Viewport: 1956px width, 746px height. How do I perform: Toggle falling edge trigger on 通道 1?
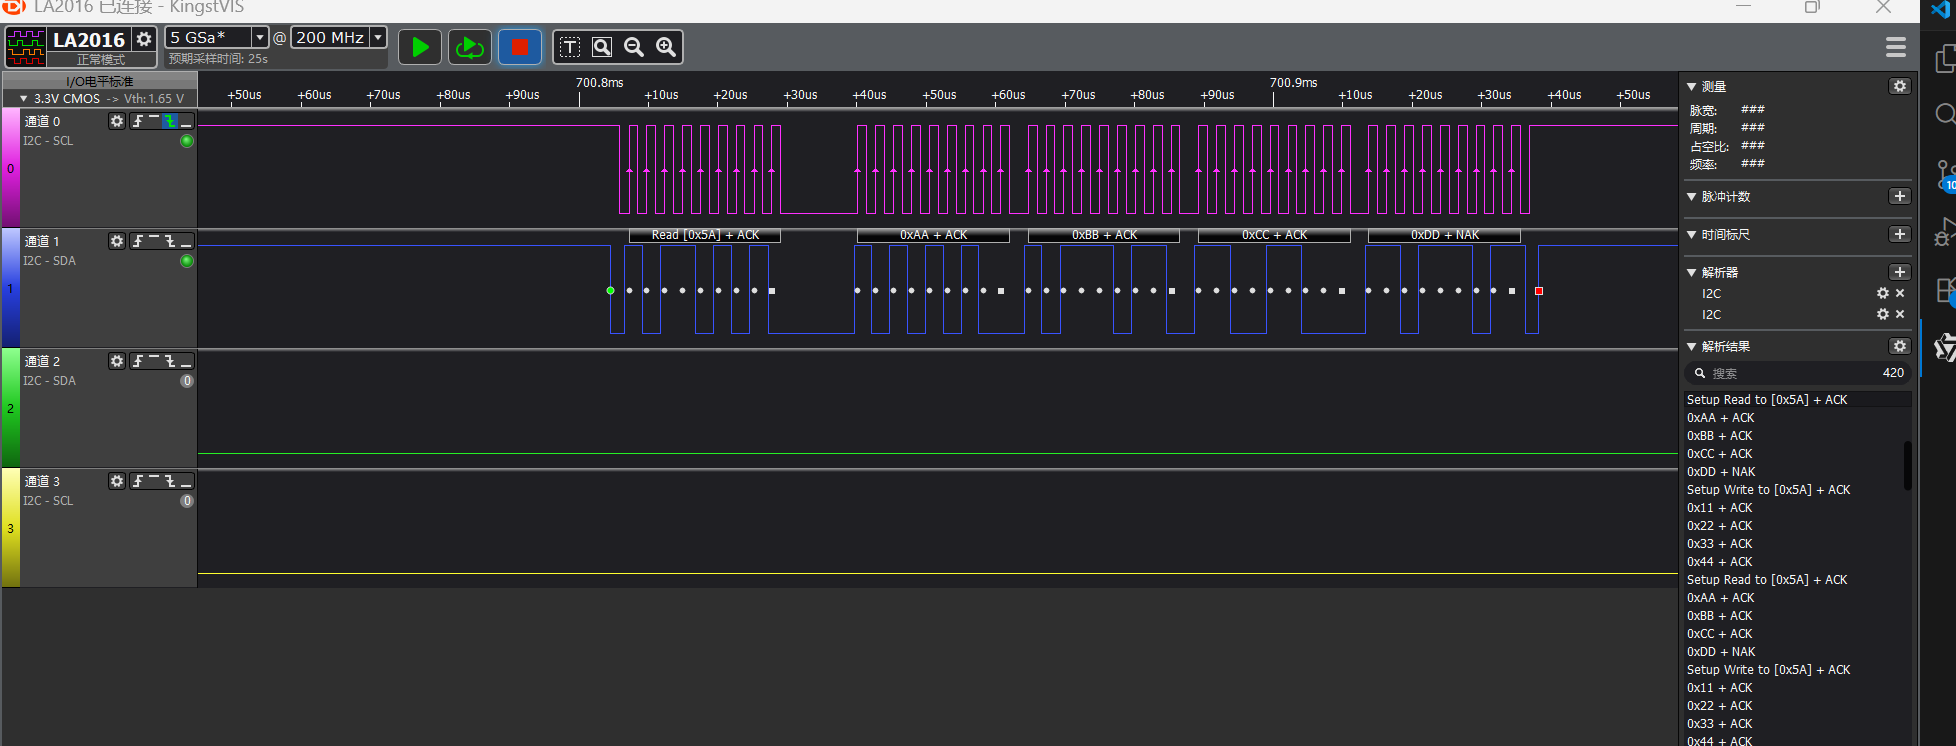click(x=170, y=241)
